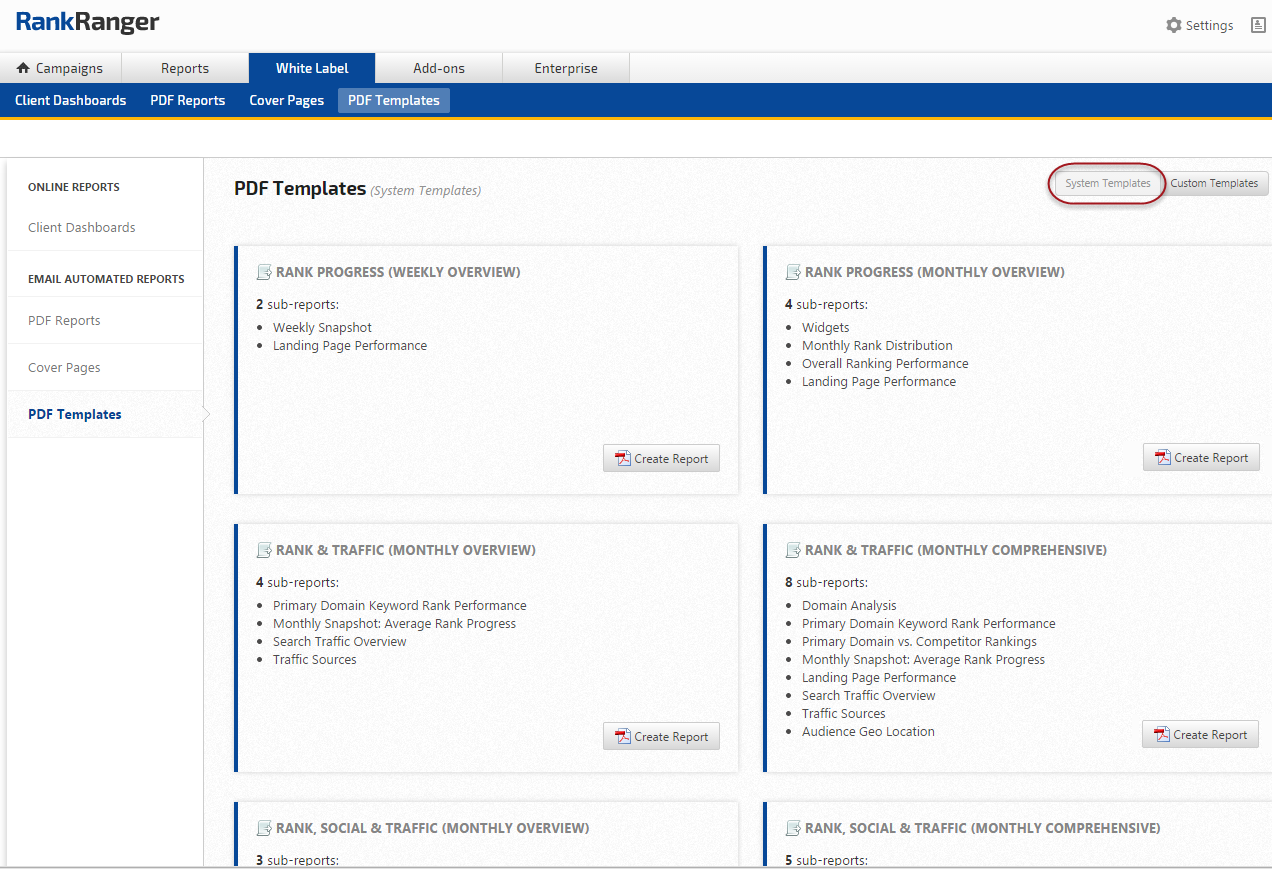
Task: Open PDF Reports in the left sidebar
Action: 64,321
